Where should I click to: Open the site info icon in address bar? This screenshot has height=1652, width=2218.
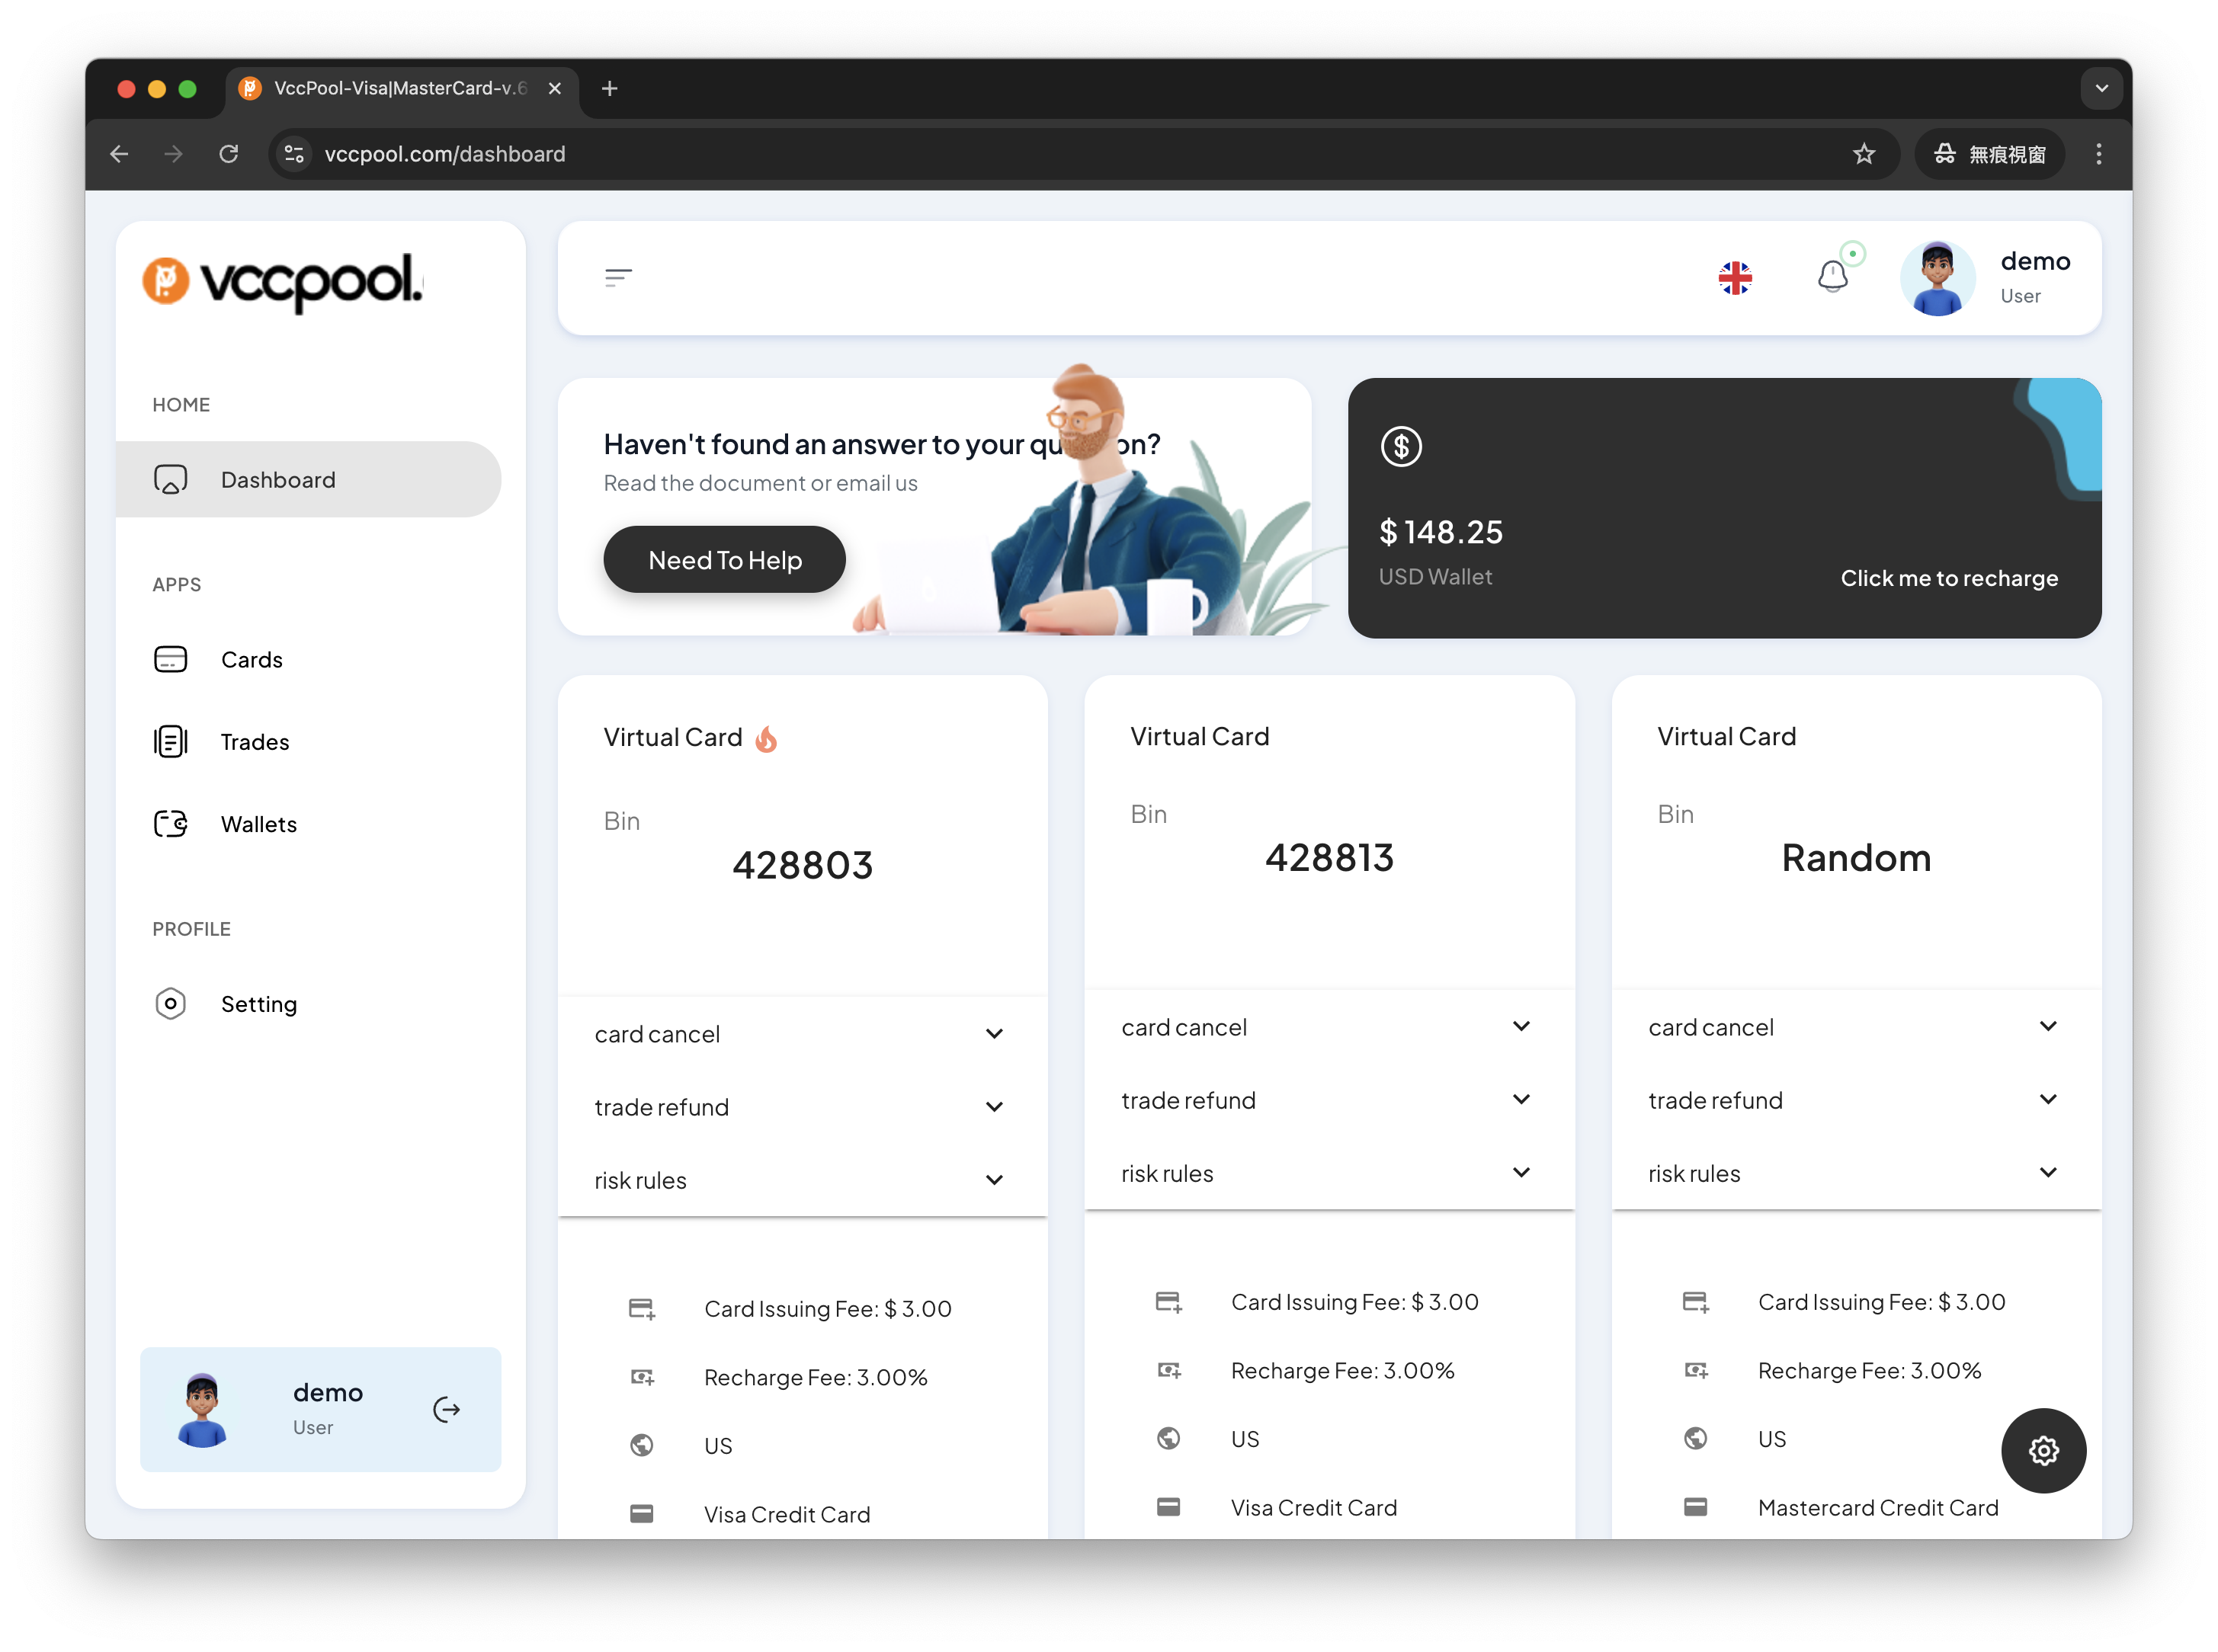pyautogui.click(x=294, y=154)
